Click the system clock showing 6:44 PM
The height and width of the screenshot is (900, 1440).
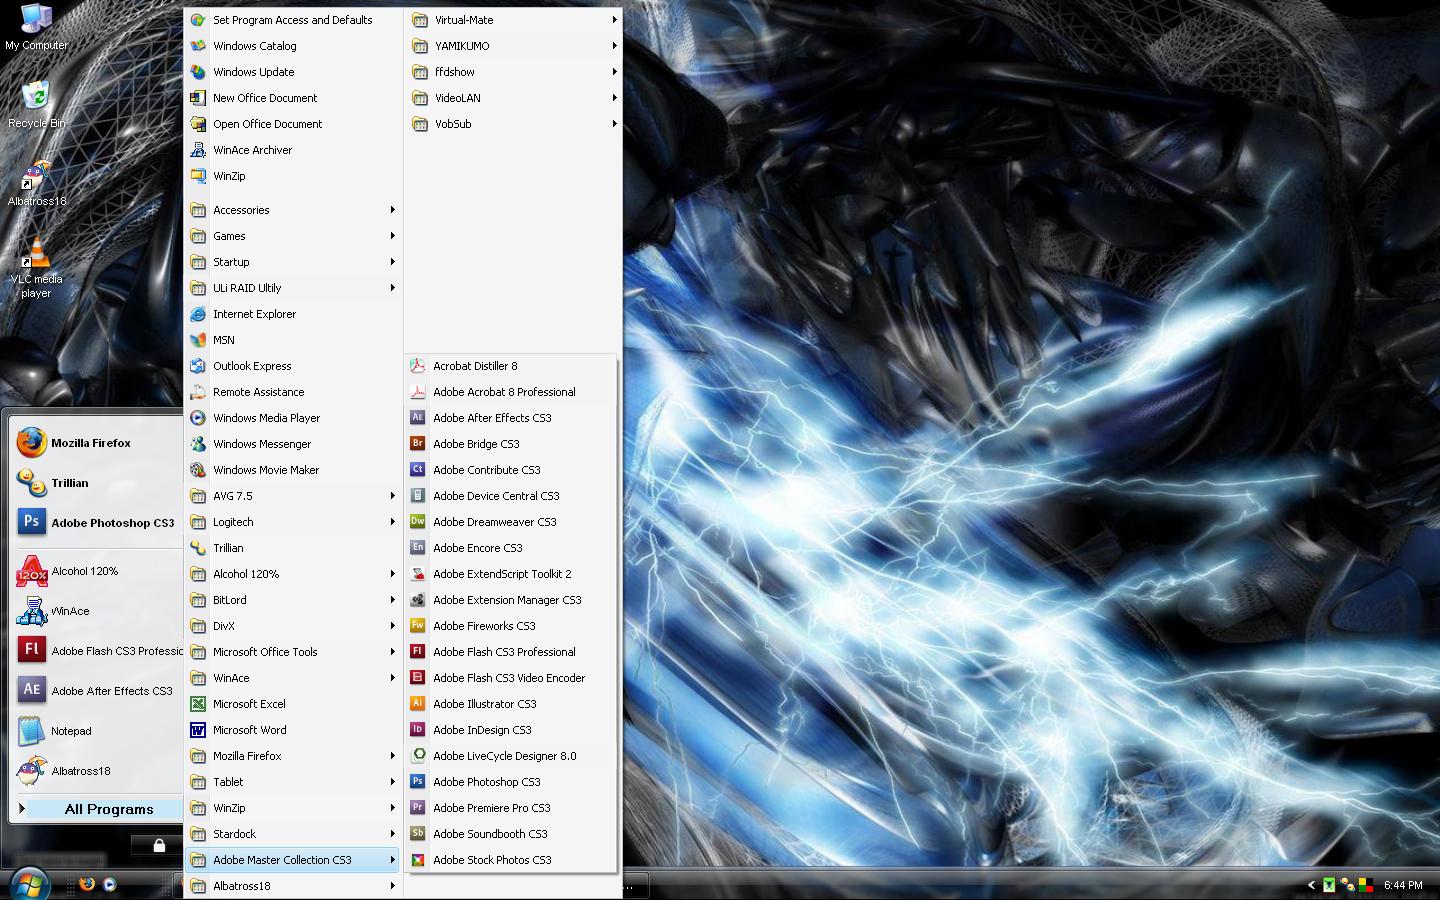[1403, 885]
